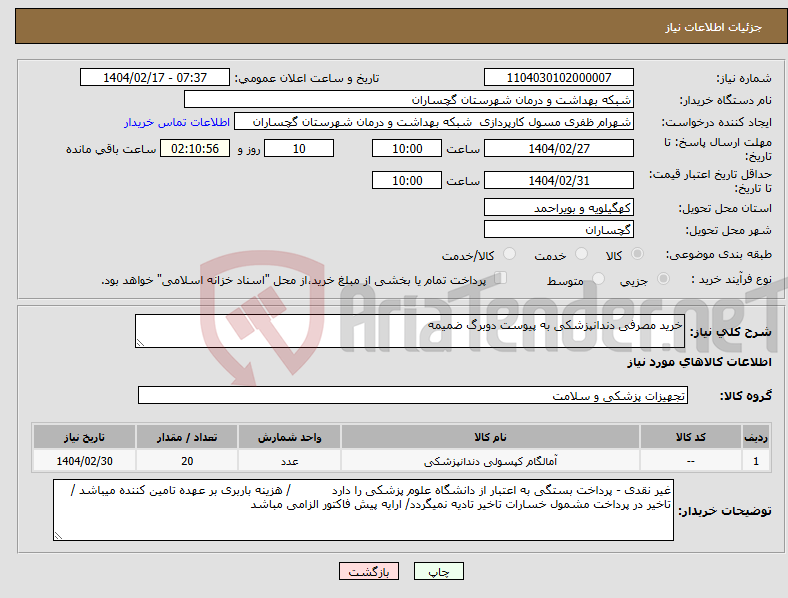Click the توضیحات خریدار notes textarea
This screenshot has height=598, width=788.
(x=363, y=510)
